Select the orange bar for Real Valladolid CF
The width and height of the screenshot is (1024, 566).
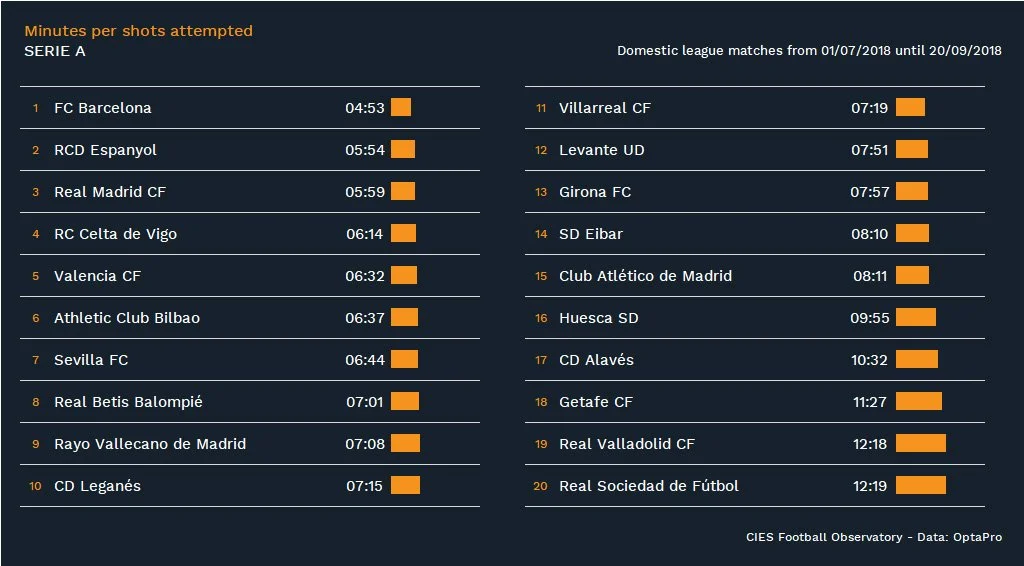[920, 443]
